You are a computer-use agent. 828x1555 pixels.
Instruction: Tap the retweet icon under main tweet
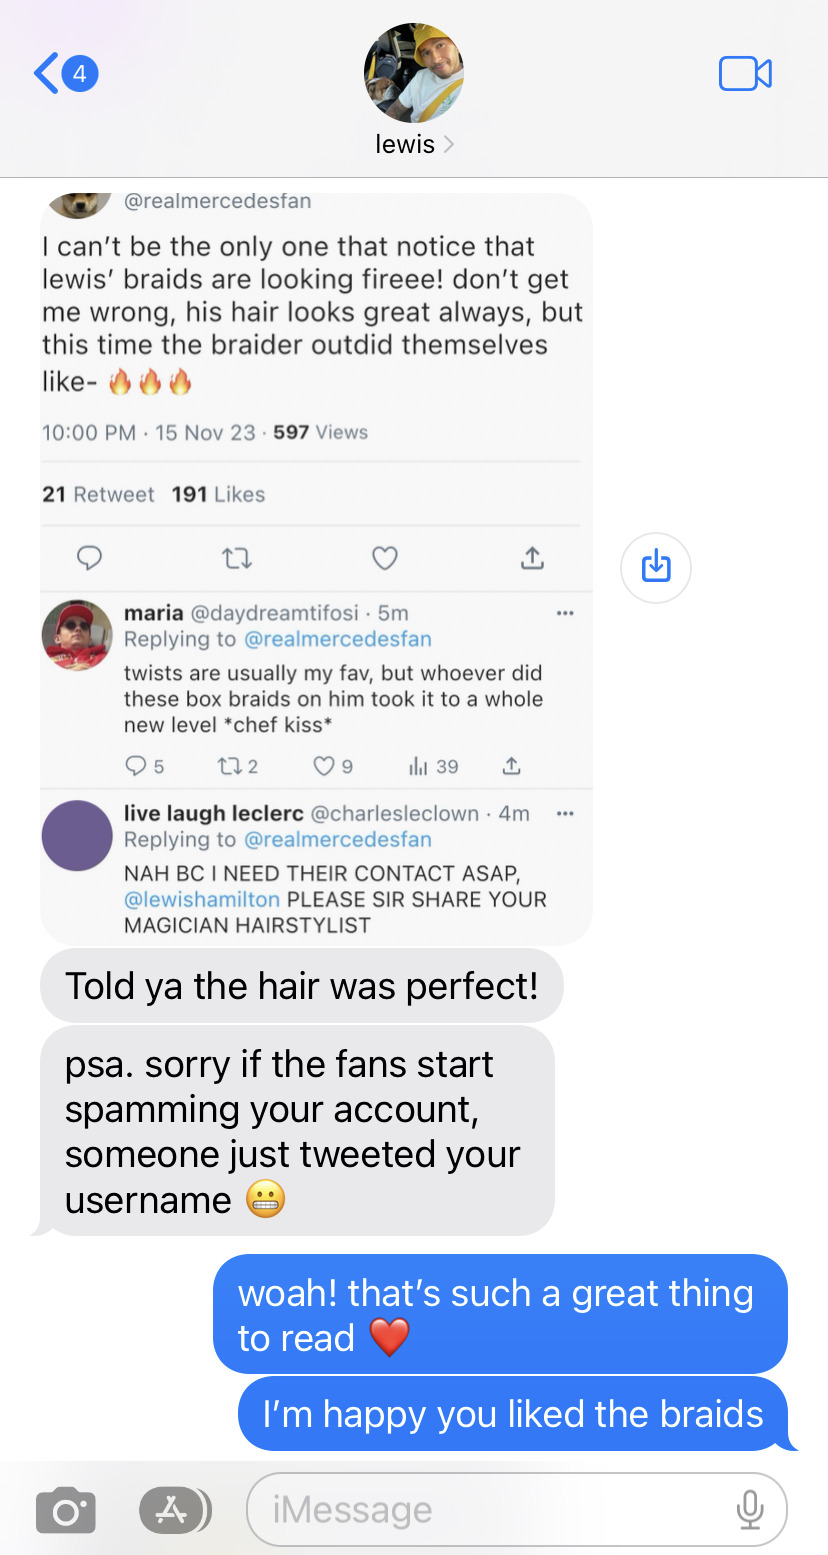point(237,558)
